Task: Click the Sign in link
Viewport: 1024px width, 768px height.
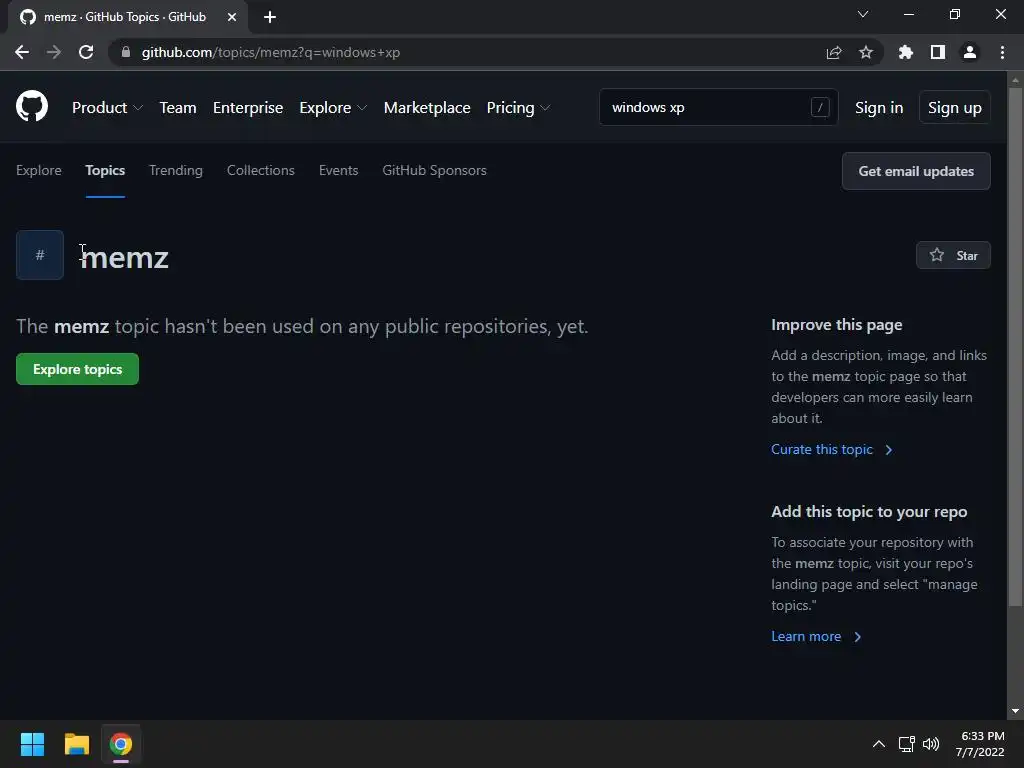Action: (879, 108)
